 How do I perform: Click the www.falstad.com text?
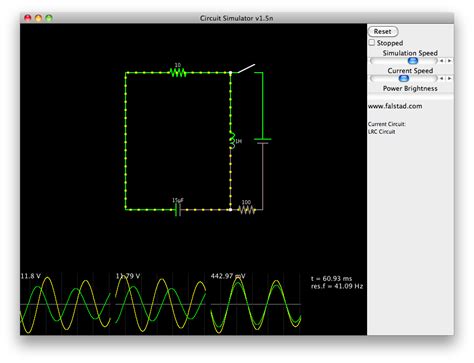point(395,106)
